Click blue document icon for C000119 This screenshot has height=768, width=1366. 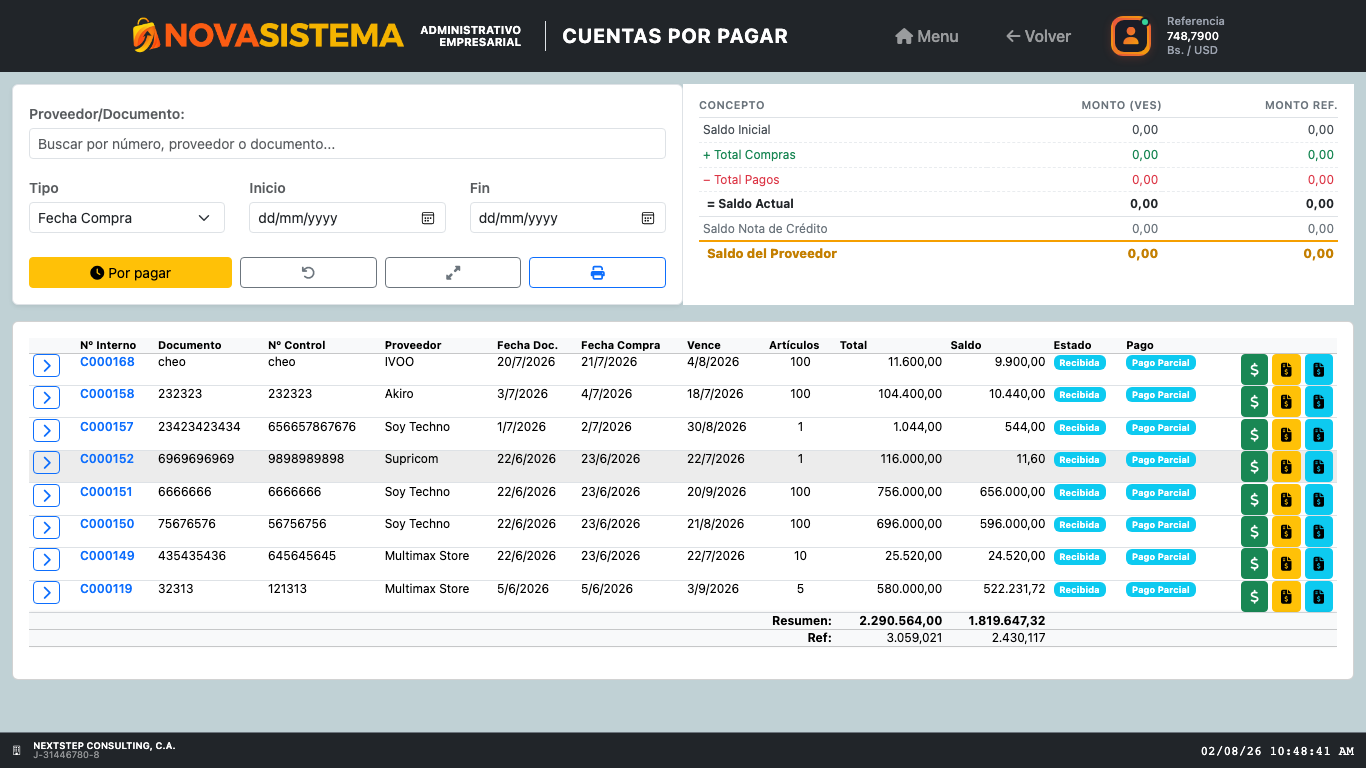click(x=1319, y=597)
